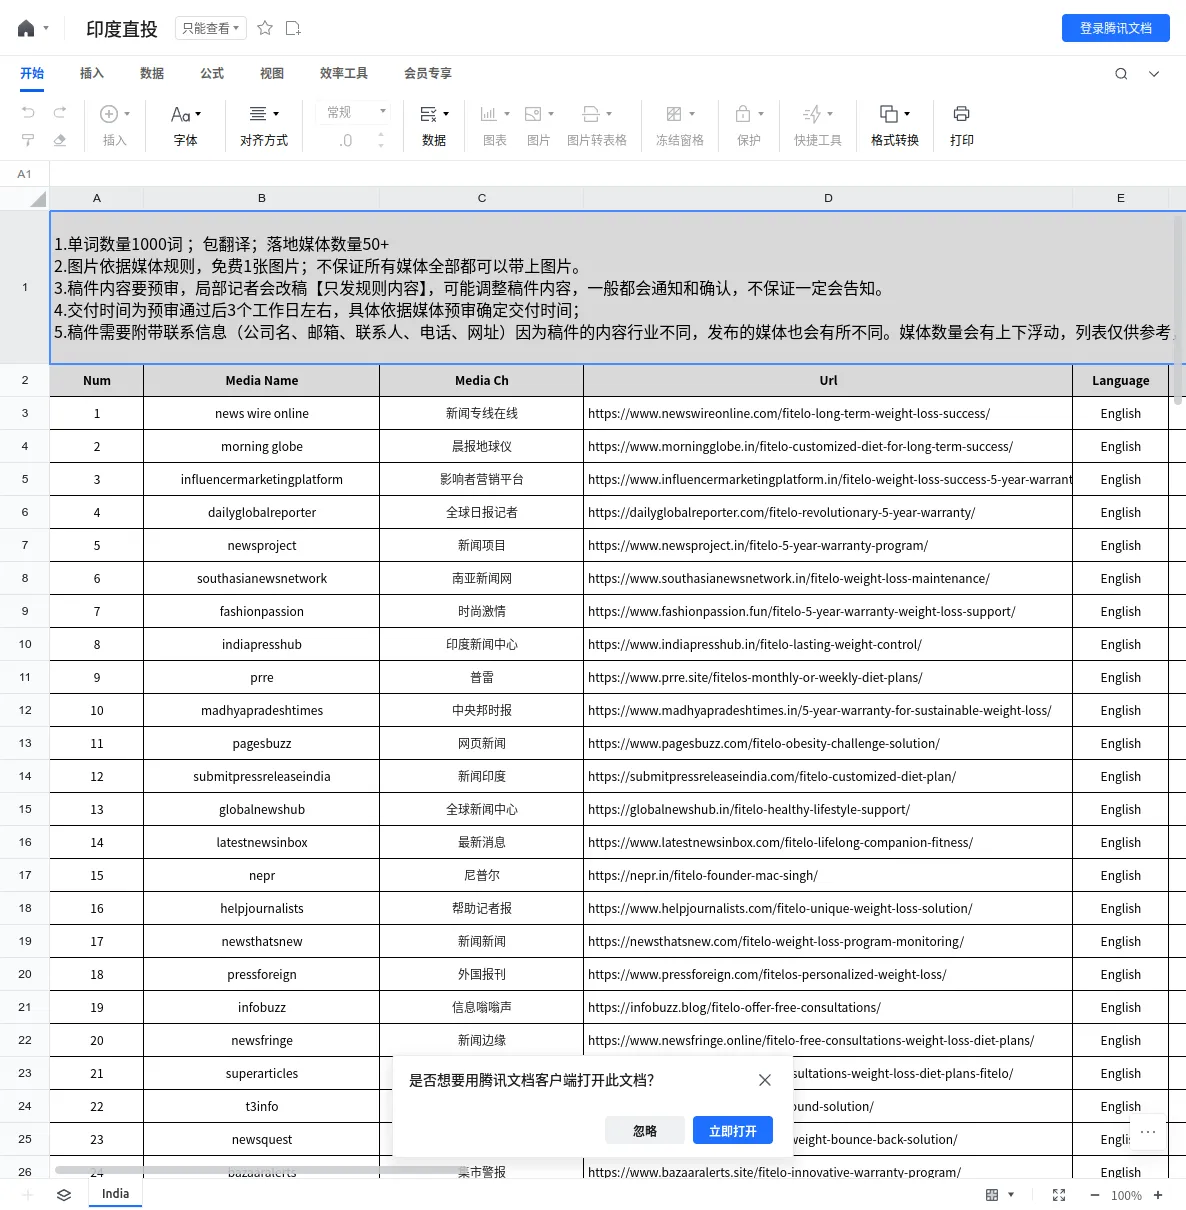
Task: Open the morningglobe.in URL link
Action: point(800,447)
